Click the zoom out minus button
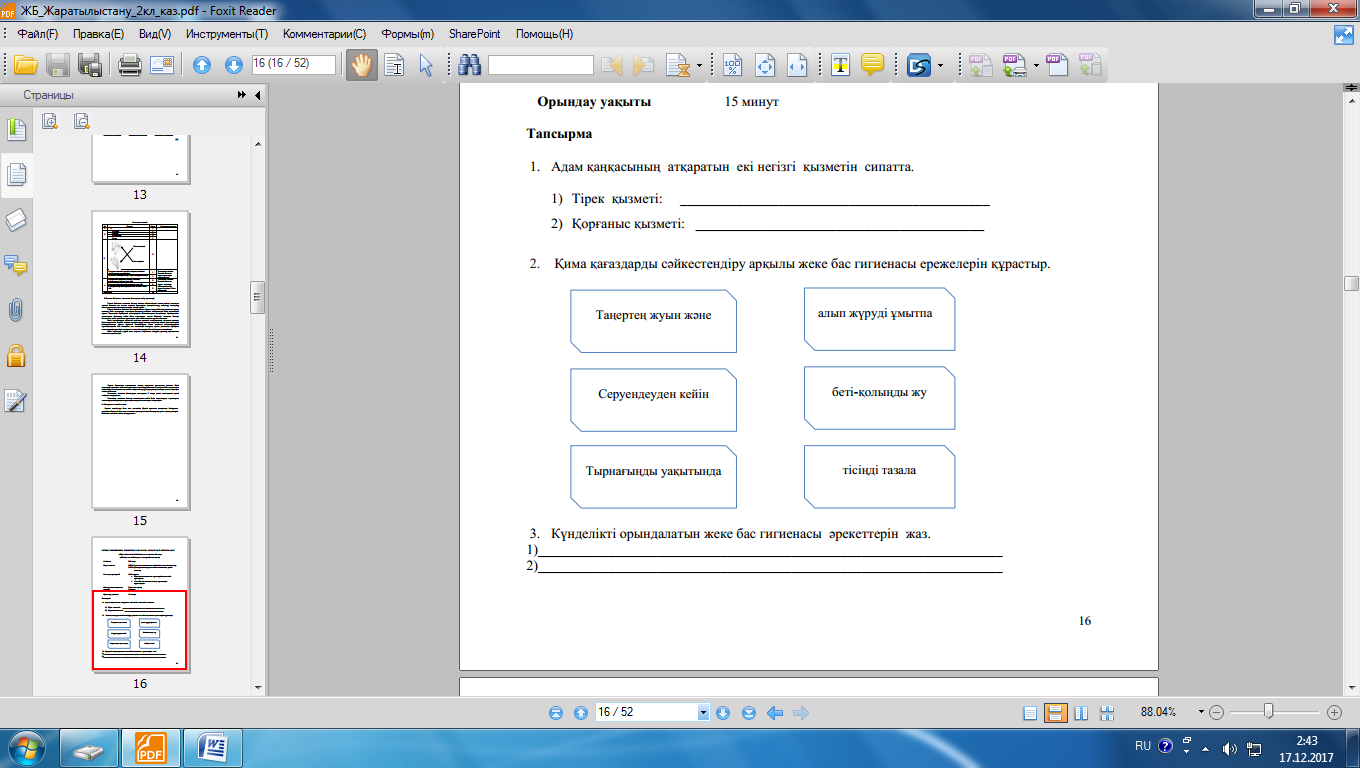This screenshot has width=1360, height=768. point(1216,713)
